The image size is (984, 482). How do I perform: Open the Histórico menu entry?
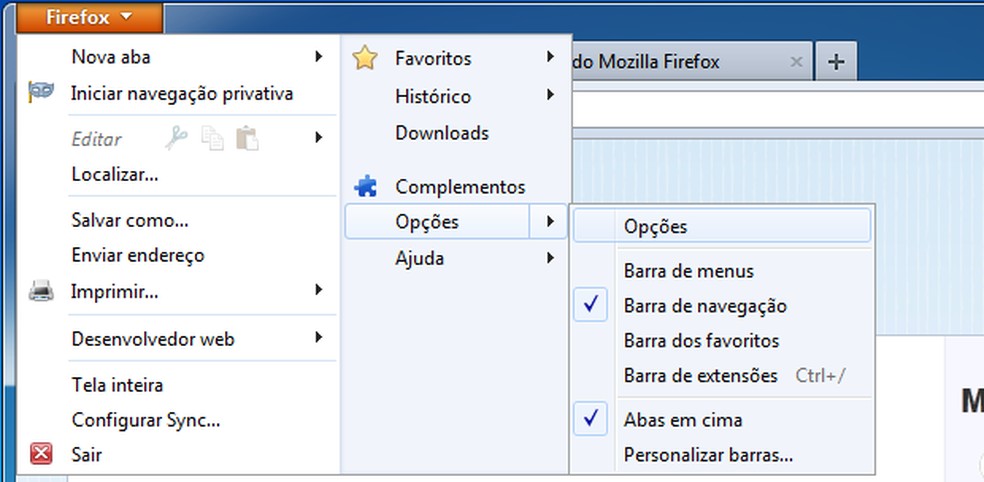click(x=433, y=96)
